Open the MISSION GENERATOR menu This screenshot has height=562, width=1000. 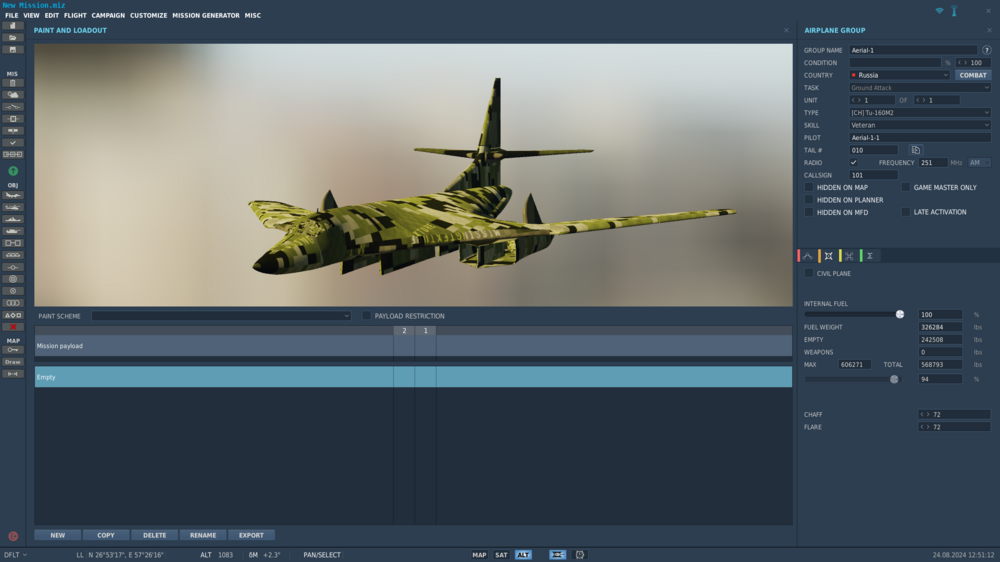tap(206, 15)
